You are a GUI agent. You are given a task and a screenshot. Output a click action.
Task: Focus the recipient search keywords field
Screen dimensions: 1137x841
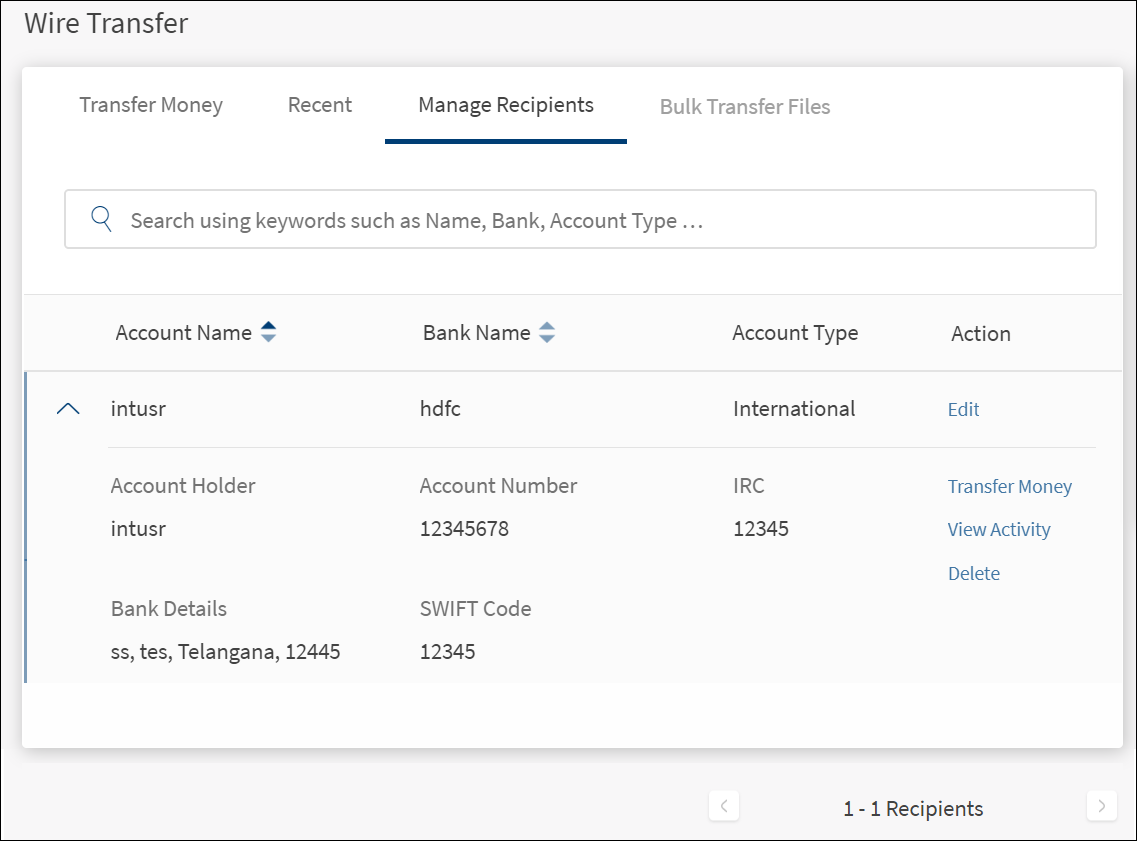click(x=600, y=220)
